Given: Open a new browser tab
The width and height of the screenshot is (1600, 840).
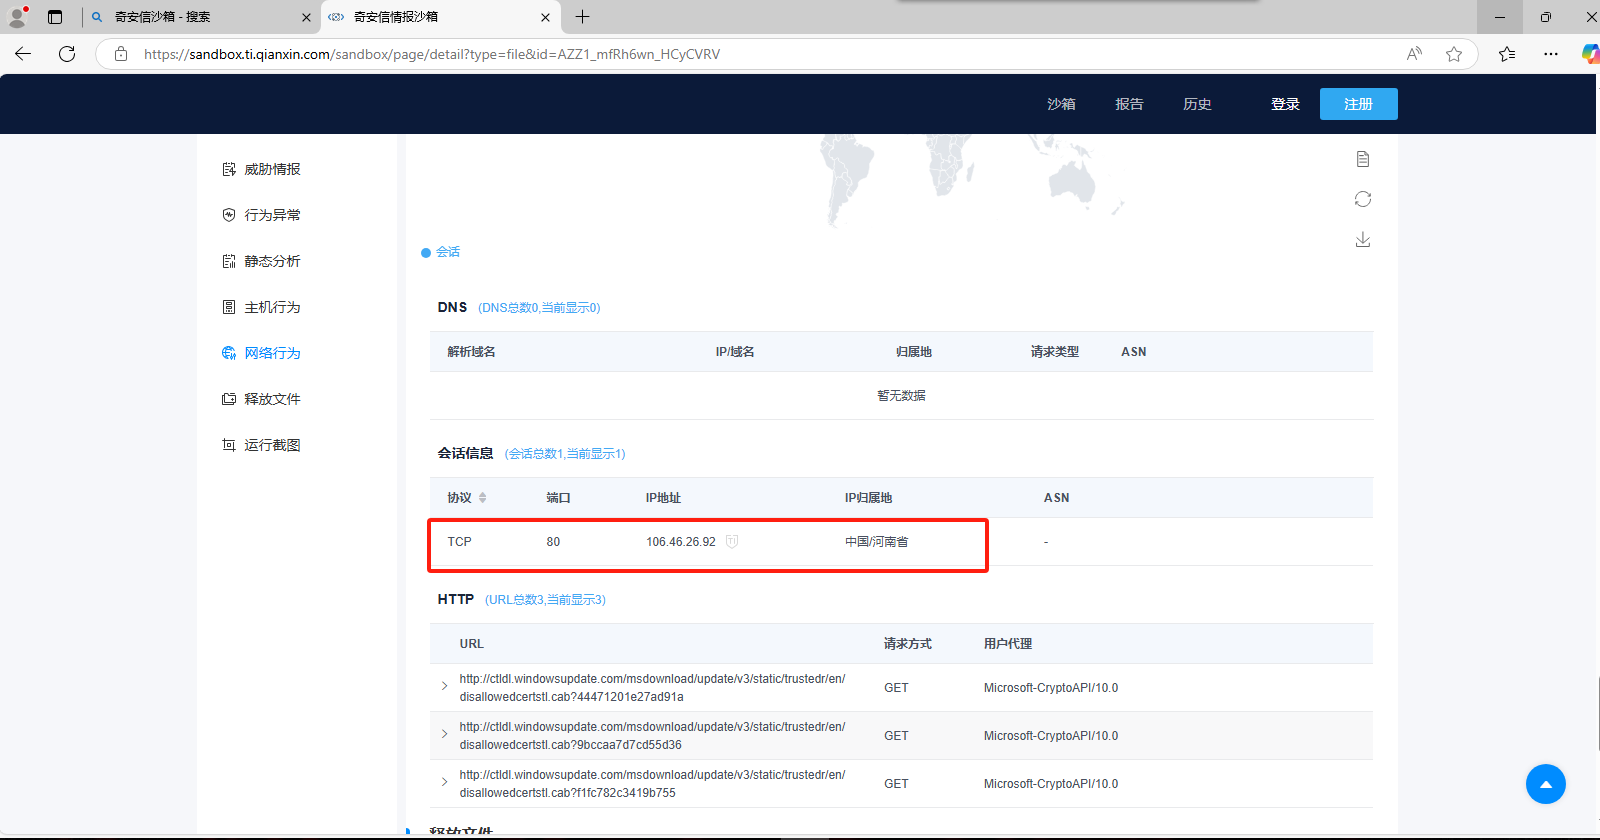Looking at the screenshot, I should (x=583, y=17).
